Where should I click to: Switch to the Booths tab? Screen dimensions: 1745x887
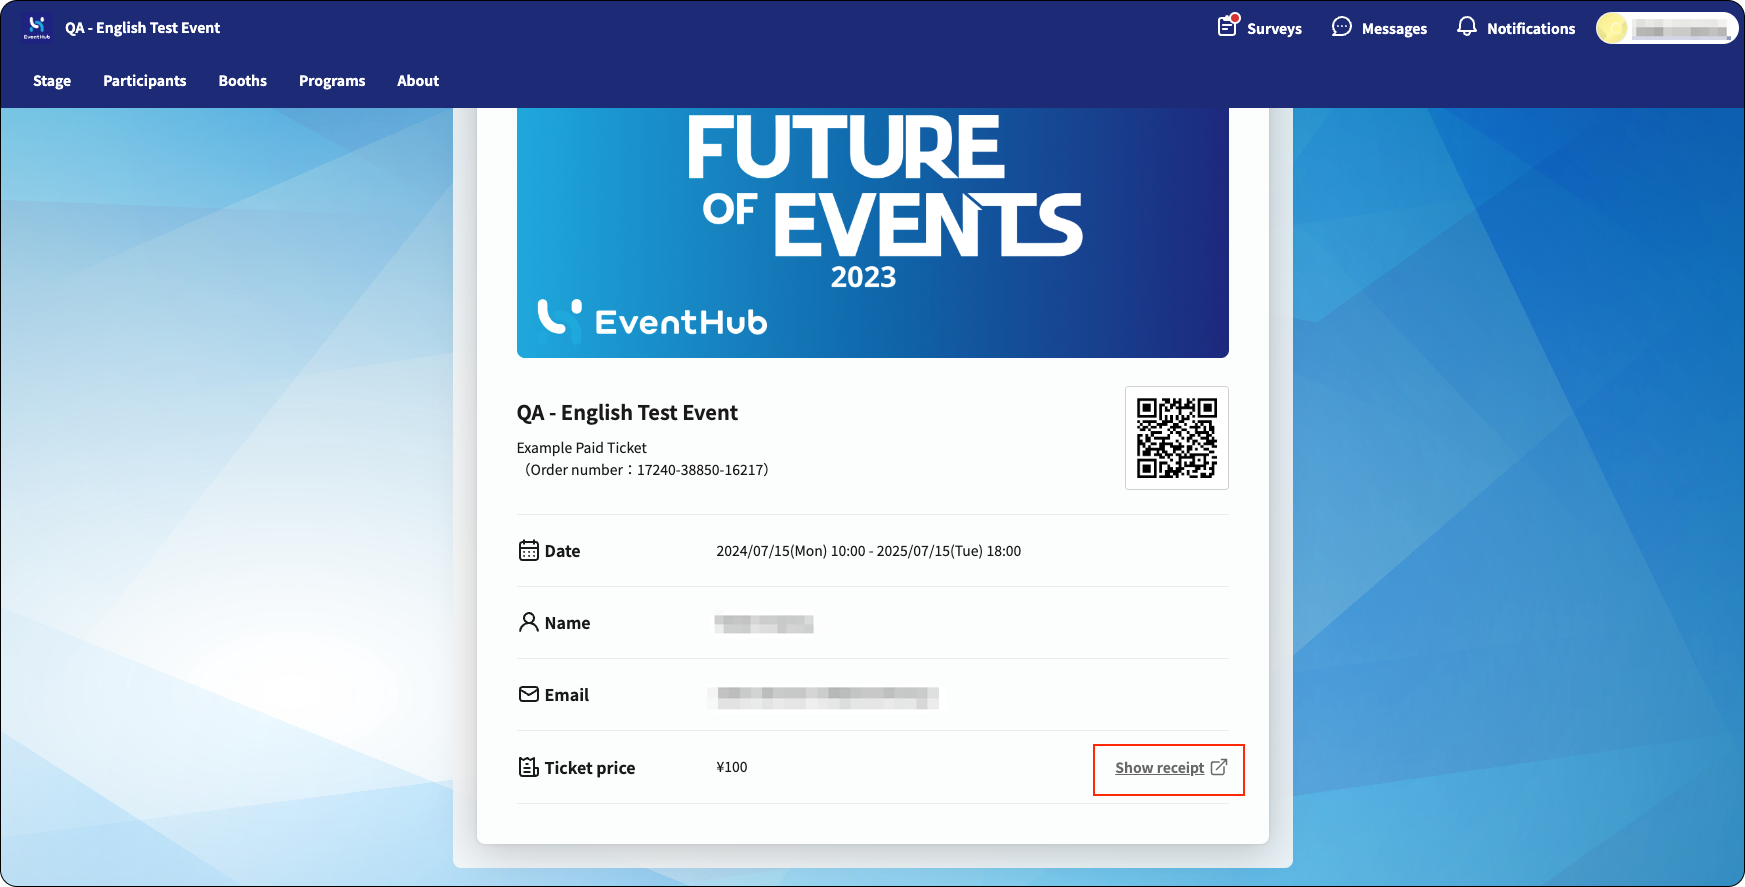pyautogui.click(x=243, y=81)
